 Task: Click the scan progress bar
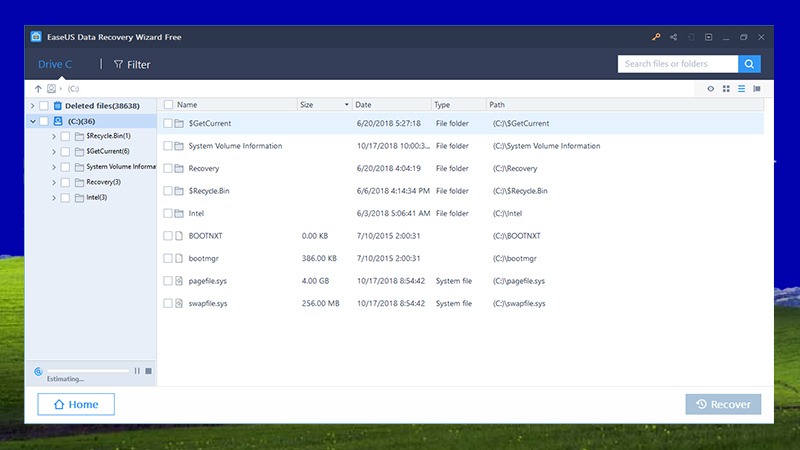coord(88,371)
